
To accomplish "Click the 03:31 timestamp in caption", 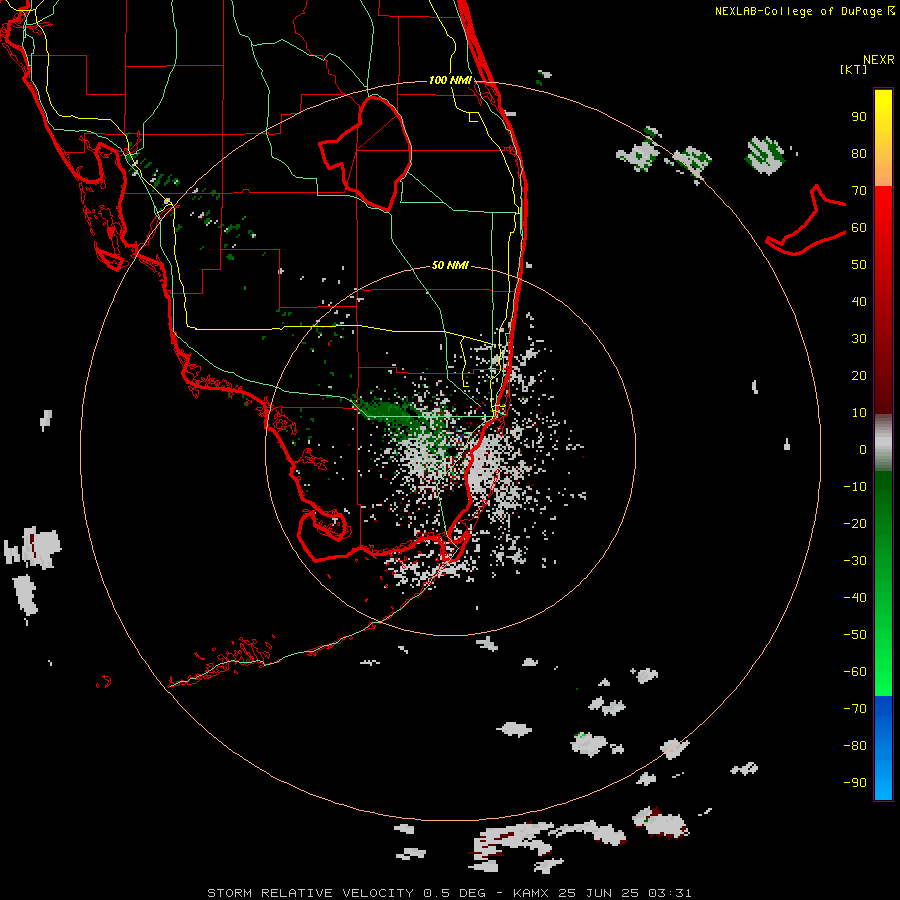I will (x=670, y=893).
